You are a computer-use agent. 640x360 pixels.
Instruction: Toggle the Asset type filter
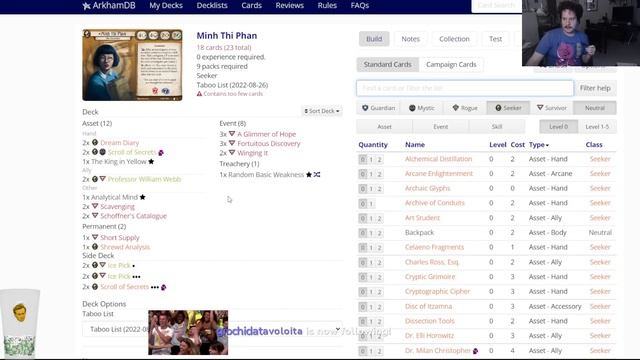[384, 127]
